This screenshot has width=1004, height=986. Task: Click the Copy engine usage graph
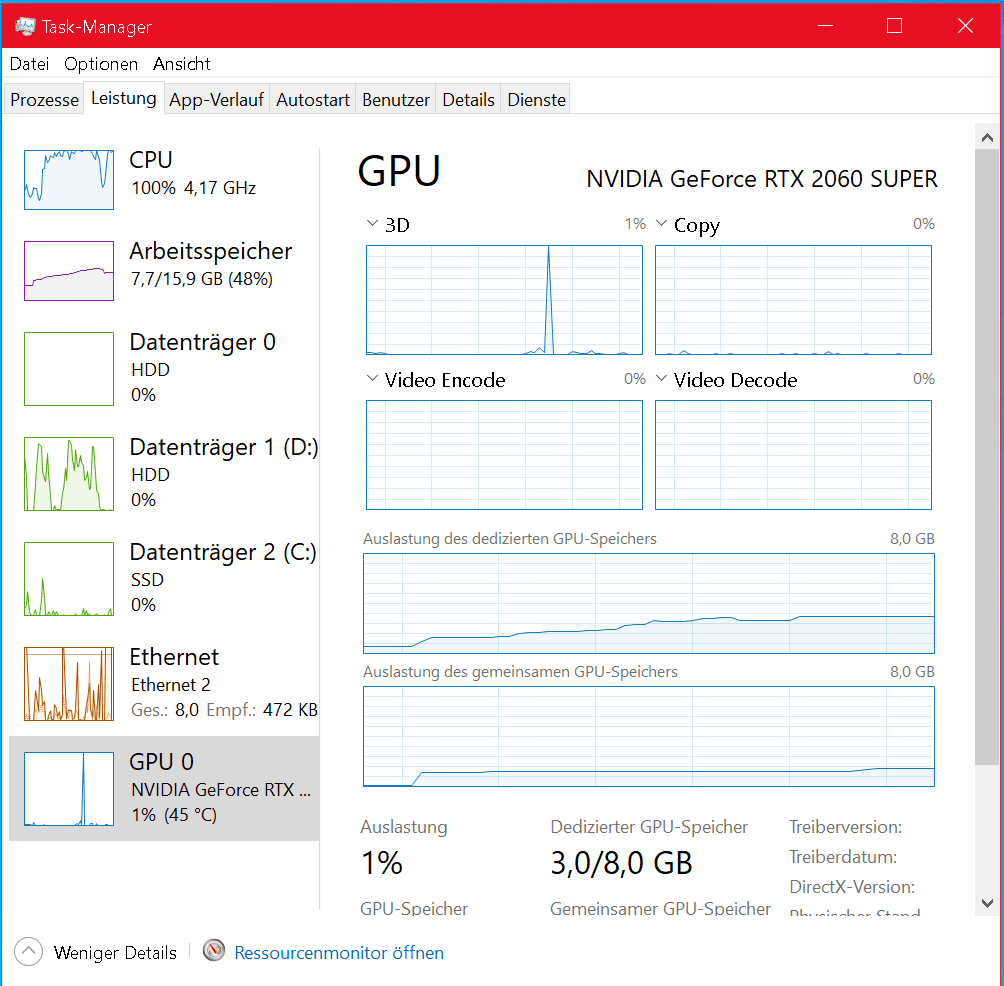pyautogui.click(x=793, y=300)
